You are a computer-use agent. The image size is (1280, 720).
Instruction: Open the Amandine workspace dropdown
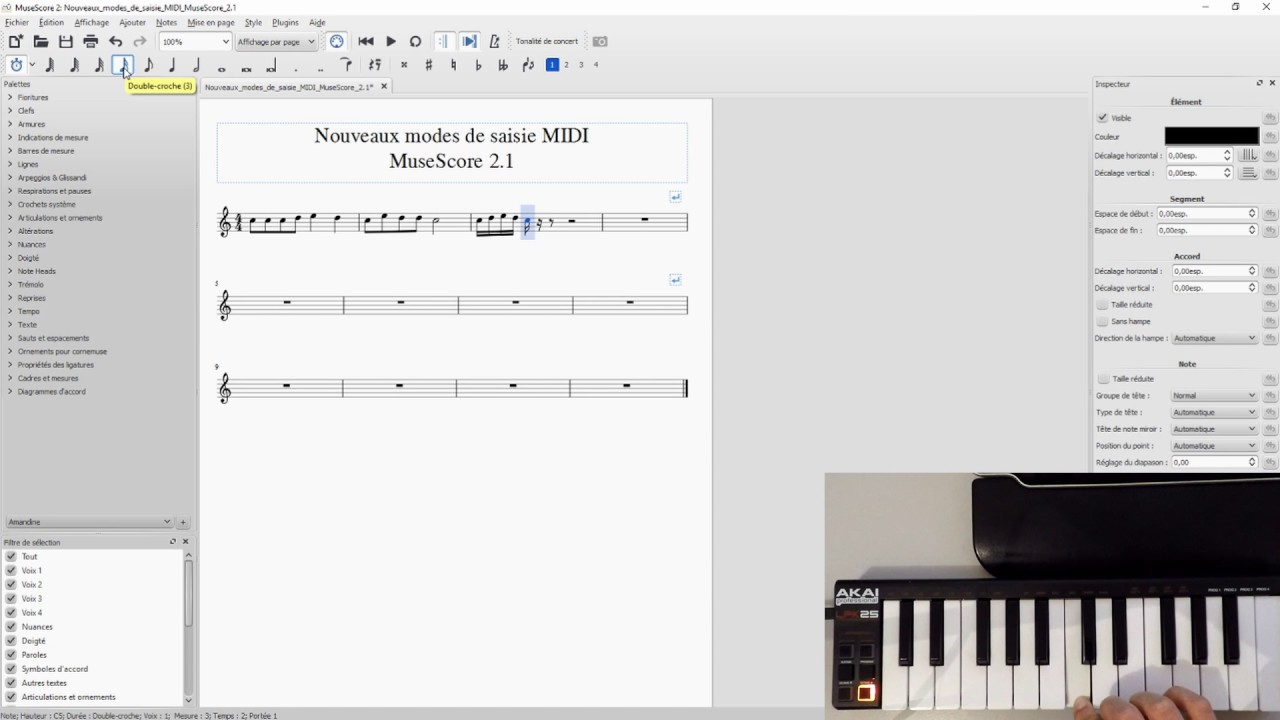pos(88,522)
